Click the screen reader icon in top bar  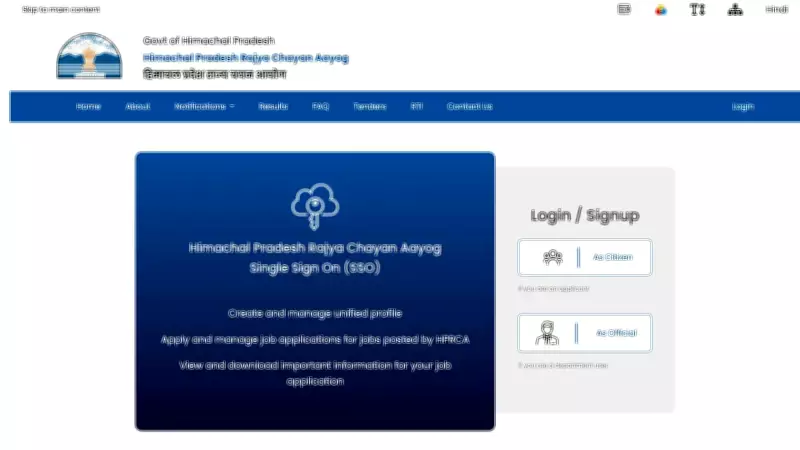tap(623, 9)
